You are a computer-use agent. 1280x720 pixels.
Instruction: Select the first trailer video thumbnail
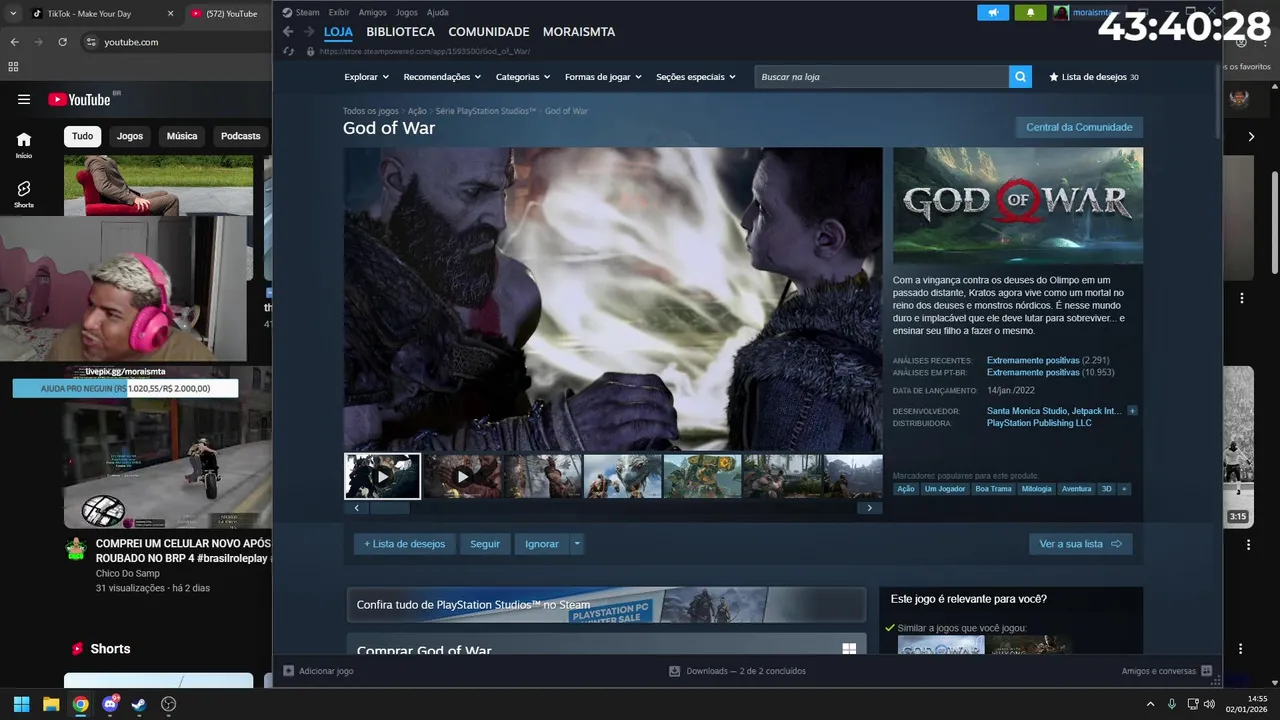coord(382,476)
